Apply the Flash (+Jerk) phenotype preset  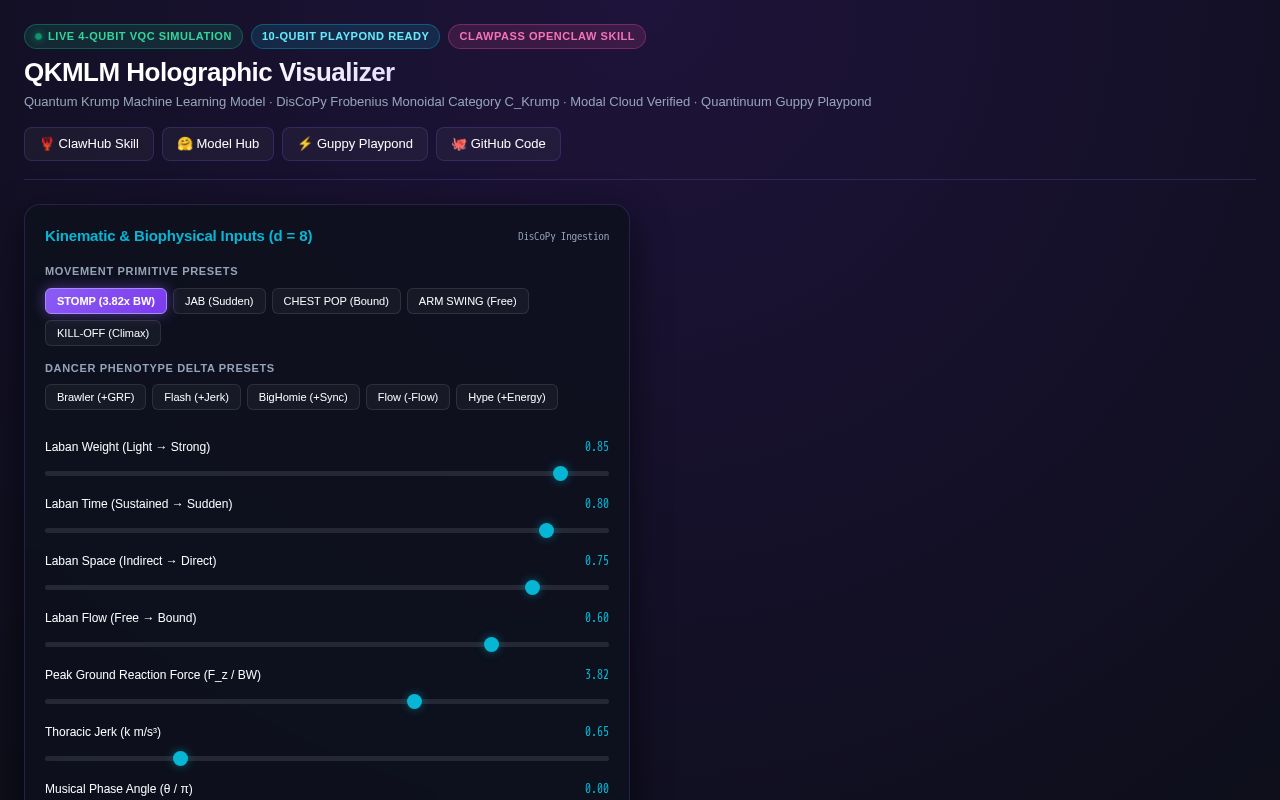[196, 397]
